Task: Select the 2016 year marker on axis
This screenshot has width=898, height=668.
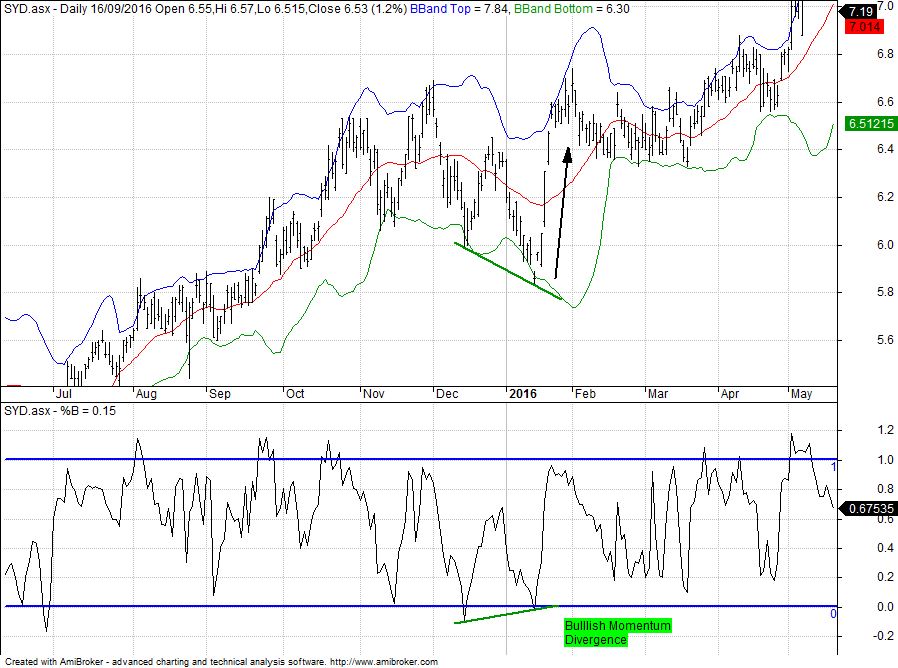Action: coord(523,394)
